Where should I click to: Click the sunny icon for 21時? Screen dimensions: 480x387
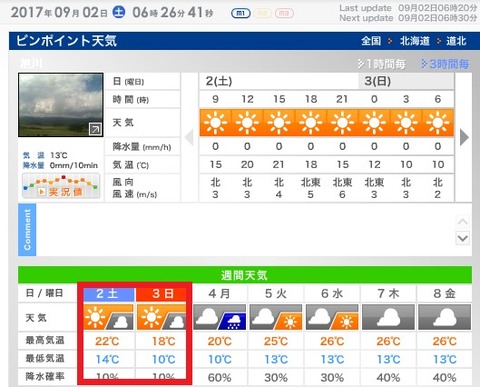342,122
